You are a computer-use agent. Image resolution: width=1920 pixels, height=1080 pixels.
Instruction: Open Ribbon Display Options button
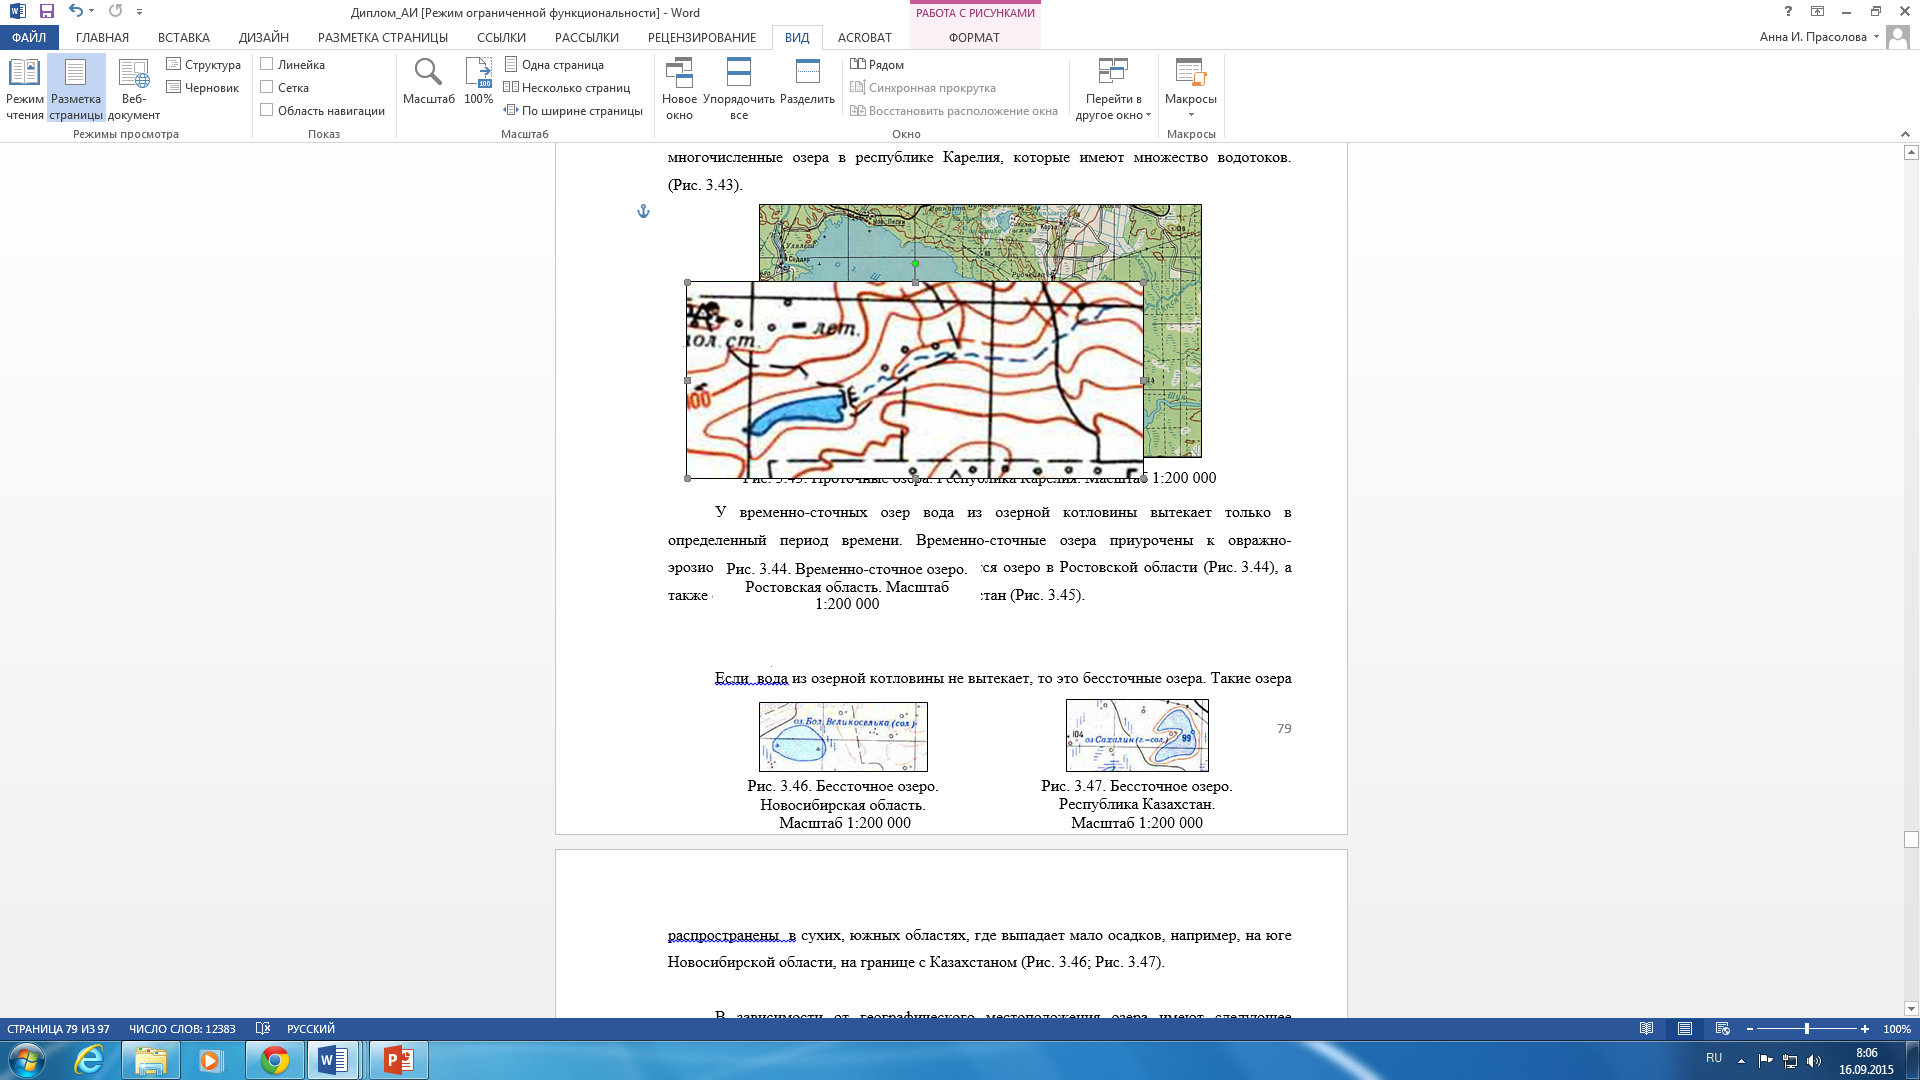click(x=1817, y=12)
